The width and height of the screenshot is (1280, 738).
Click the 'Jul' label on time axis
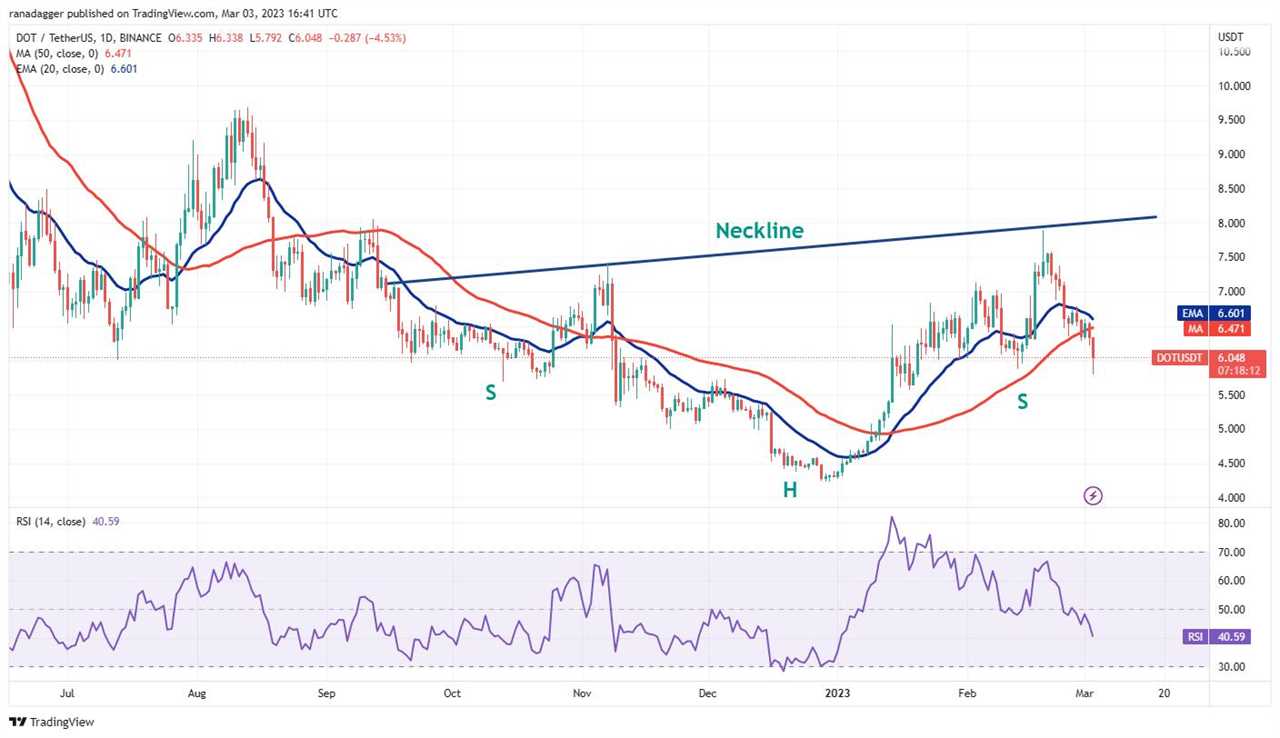67,692
